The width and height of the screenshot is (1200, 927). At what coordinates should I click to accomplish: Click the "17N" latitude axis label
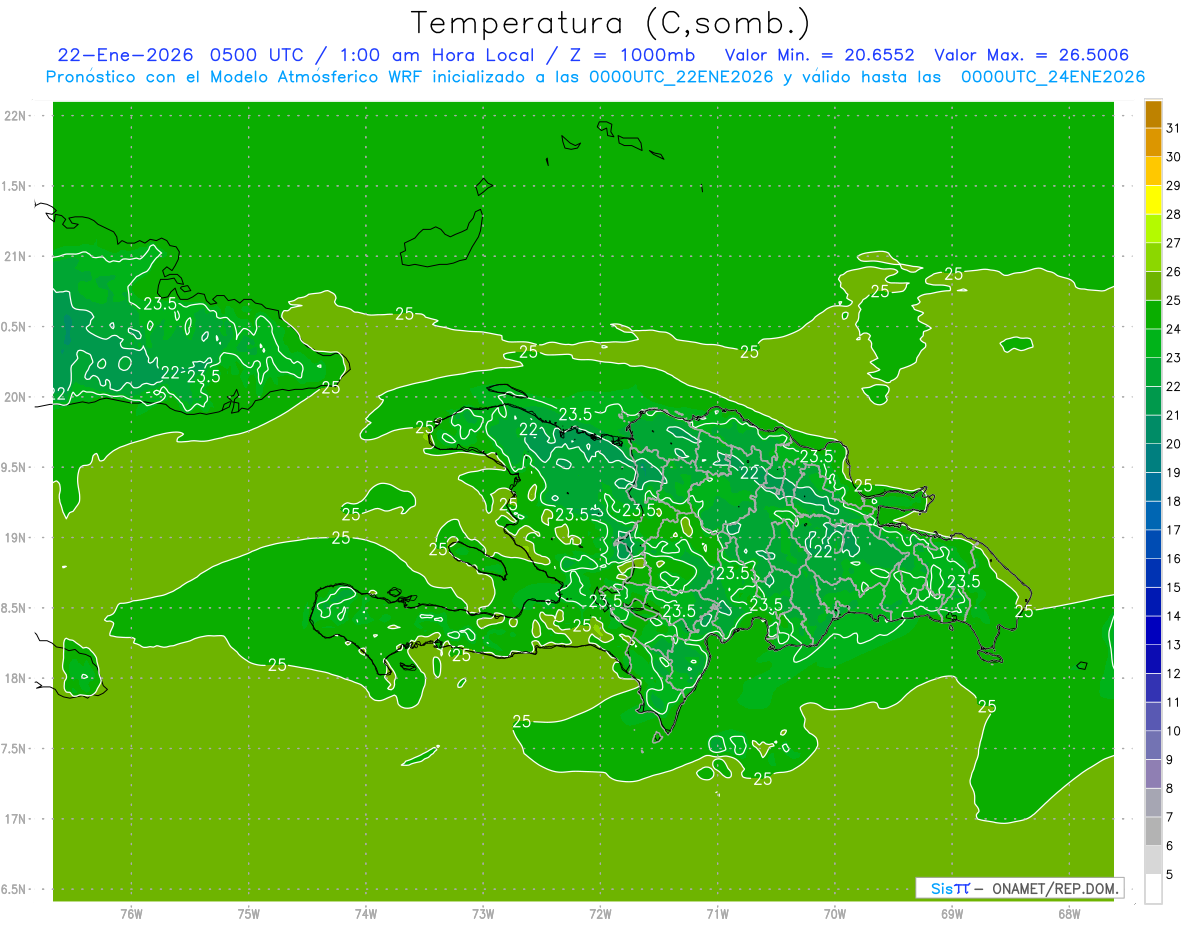(x=17, y=819)
